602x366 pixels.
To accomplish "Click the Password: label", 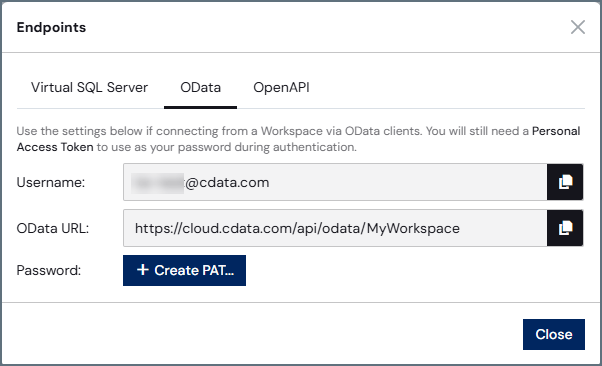I will tap(49, 270).
